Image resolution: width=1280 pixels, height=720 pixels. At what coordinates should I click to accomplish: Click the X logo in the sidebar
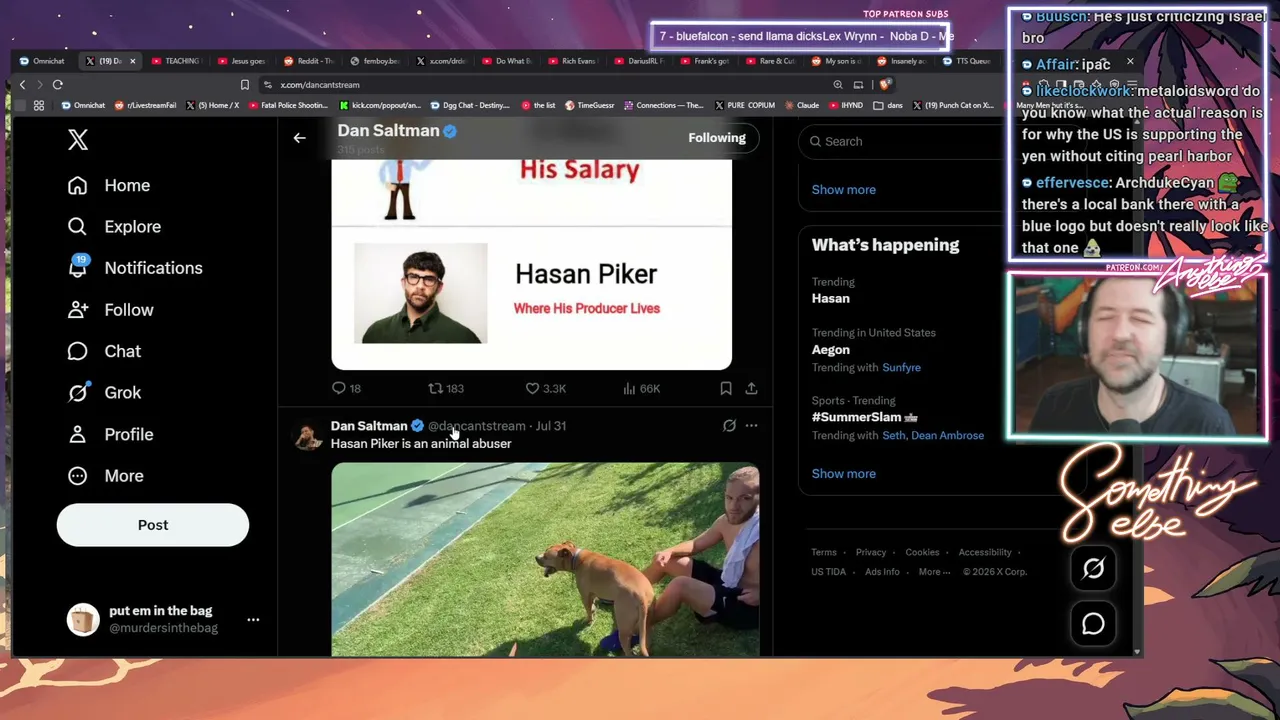(78, 140)
